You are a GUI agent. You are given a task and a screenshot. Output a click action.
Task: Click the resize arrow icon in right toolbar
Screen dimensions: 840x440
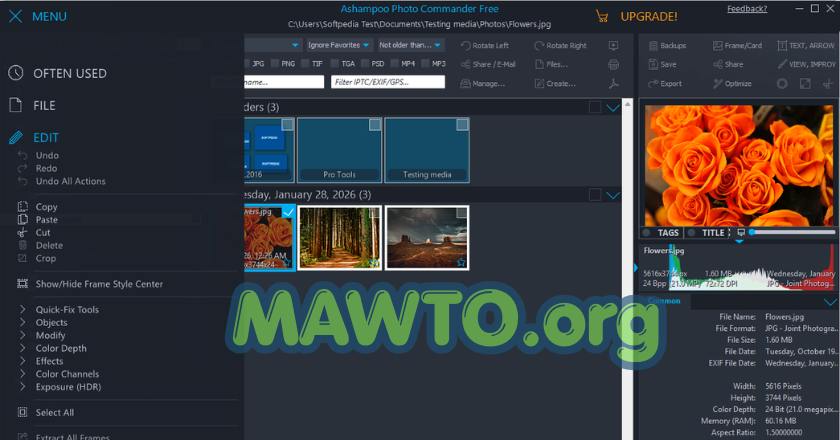coord(805,84)
